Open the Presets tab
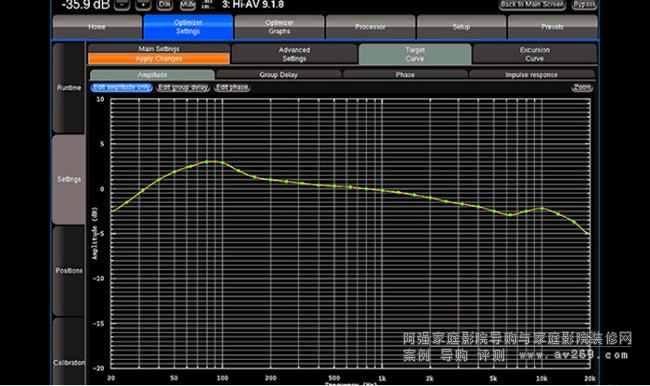 [553, 27]
